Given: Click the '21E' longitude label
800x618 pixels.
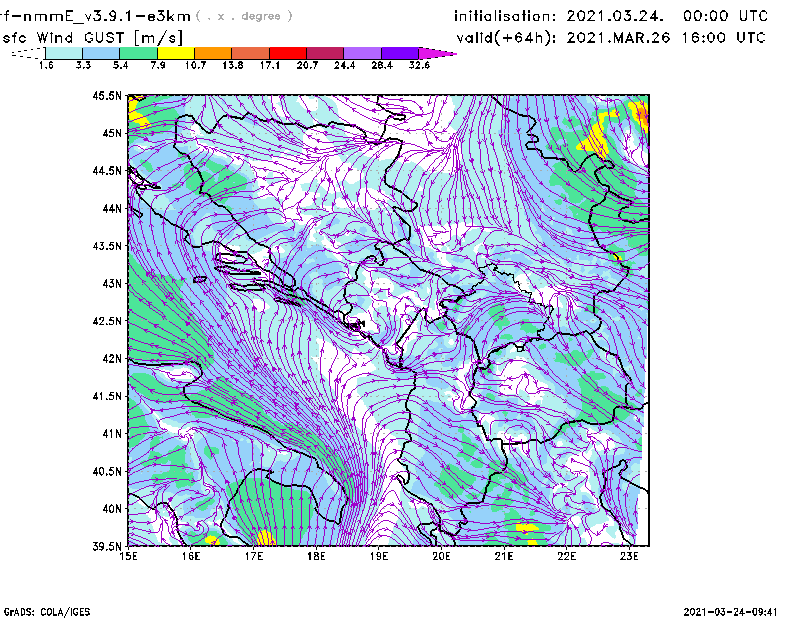Looking at the screenshot, I should click(504, 556).
